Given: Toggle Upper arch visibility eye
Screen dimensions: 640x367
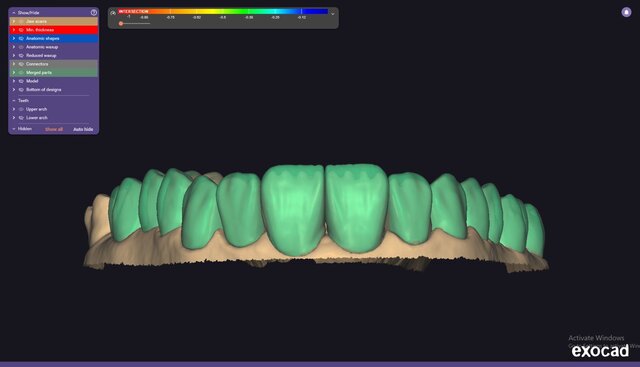Looking at the screenshot, I should tap(21, 109).
